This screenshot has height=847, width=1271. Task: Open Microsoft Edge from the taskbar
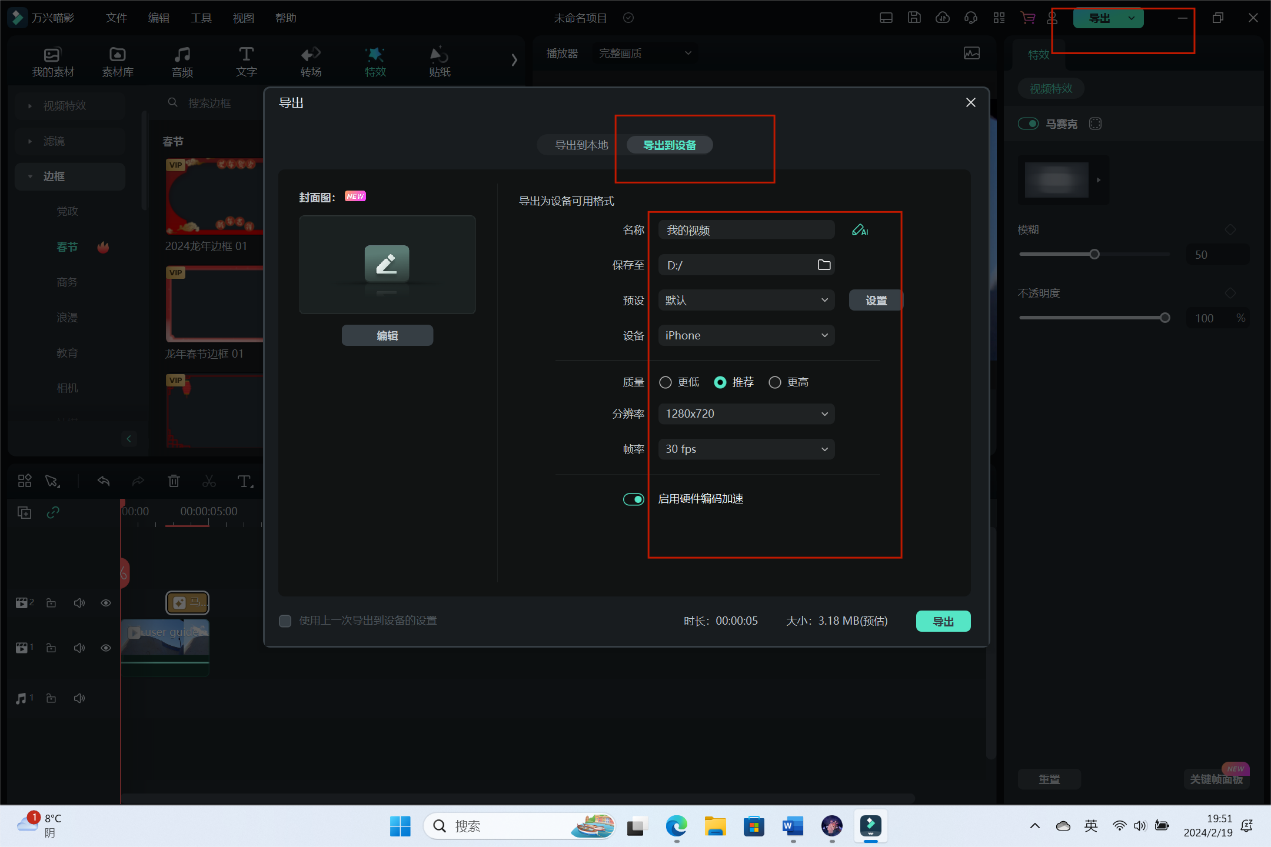point(677,826)
